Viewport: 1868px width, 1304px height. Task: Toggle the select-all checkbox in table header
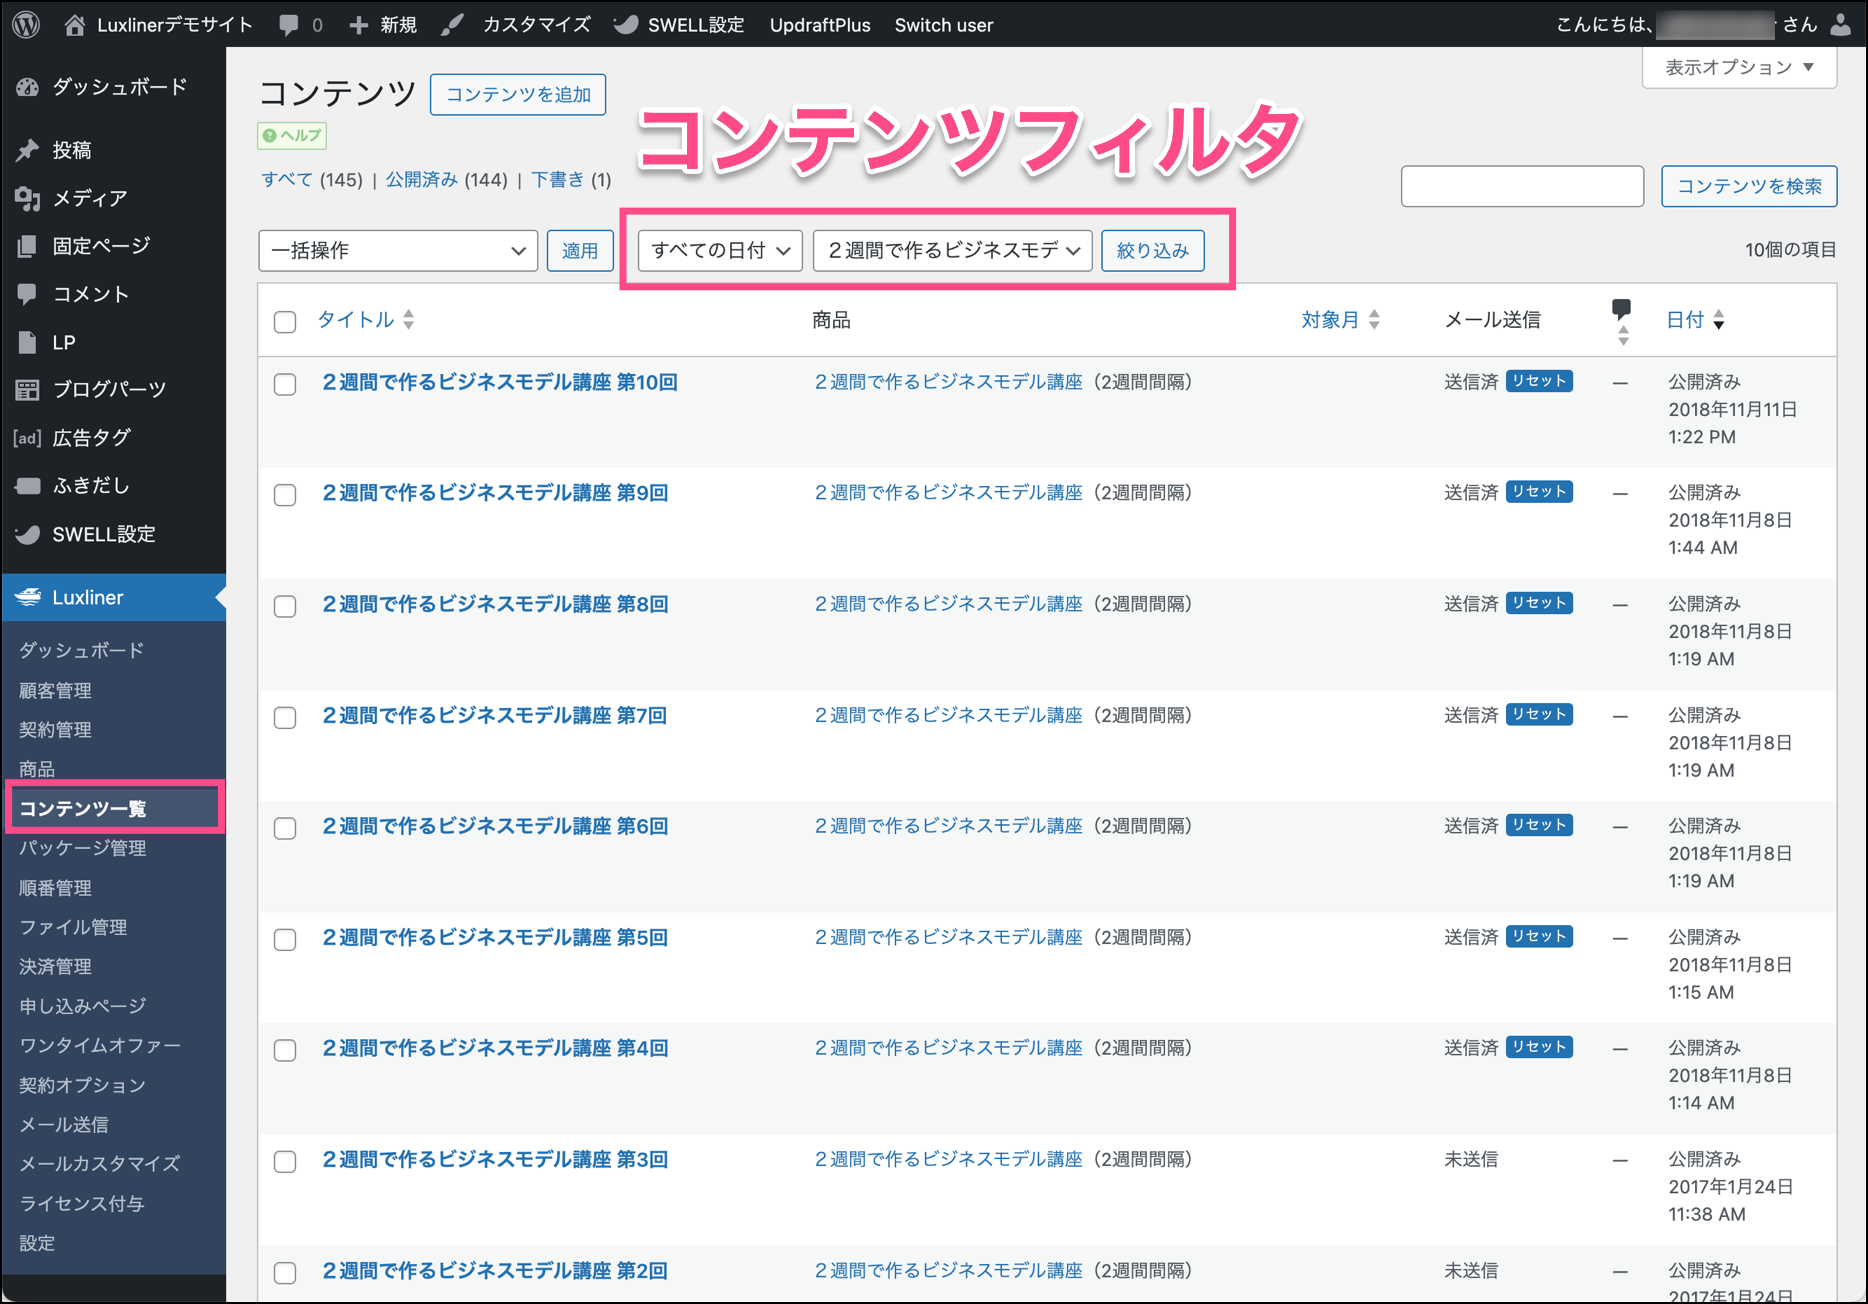(x=285, y=321)
